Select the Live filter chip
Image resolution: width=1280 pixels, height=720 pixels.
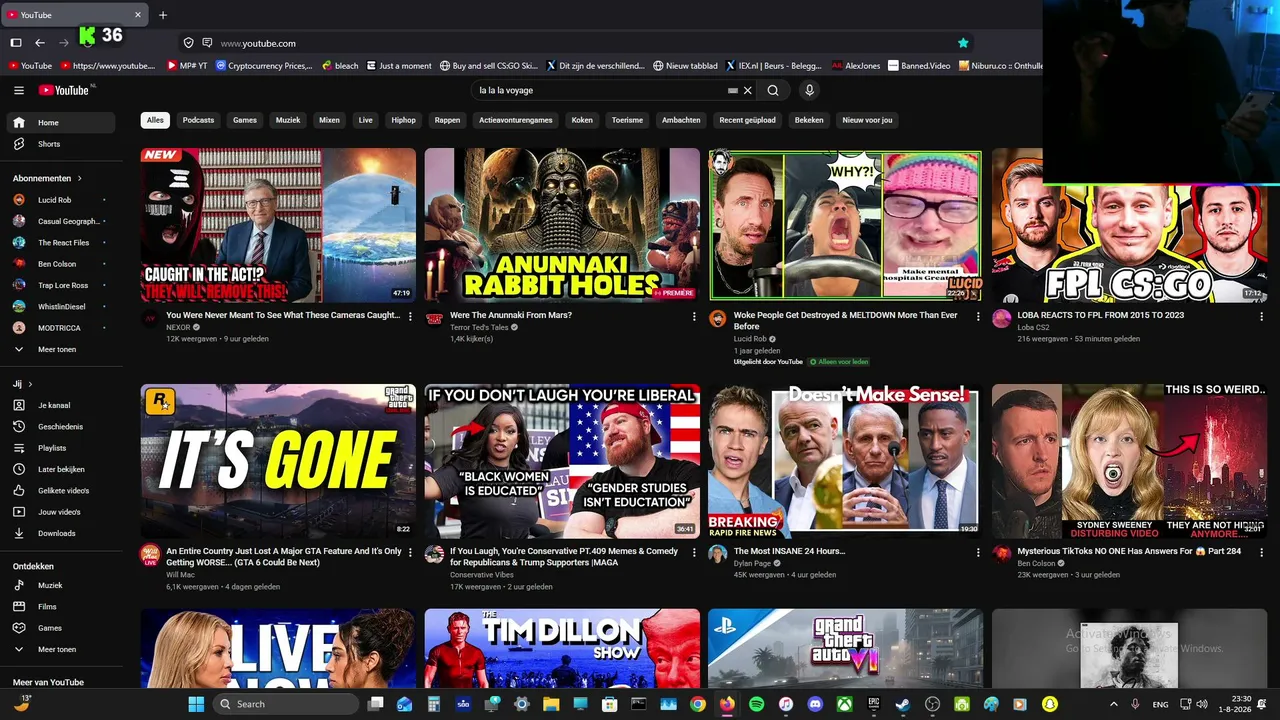coord(365,120)
